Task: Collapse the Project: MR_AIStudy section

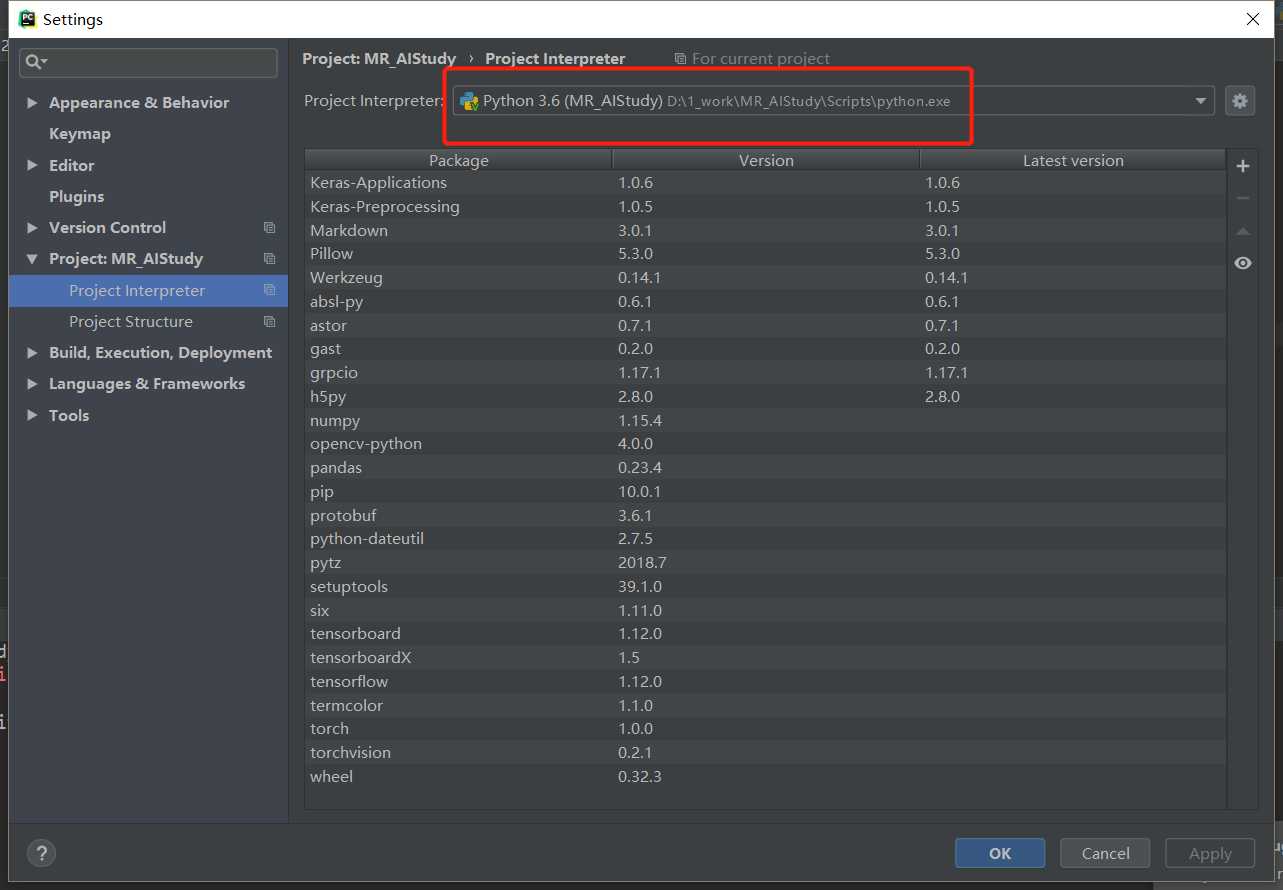Action: [32, 259]
